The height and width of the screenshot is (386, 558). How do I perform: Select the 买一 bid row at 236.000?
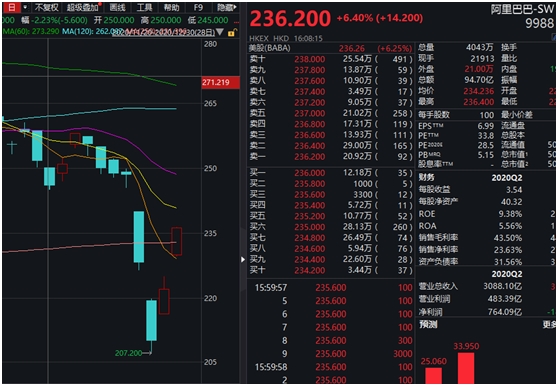330,173
